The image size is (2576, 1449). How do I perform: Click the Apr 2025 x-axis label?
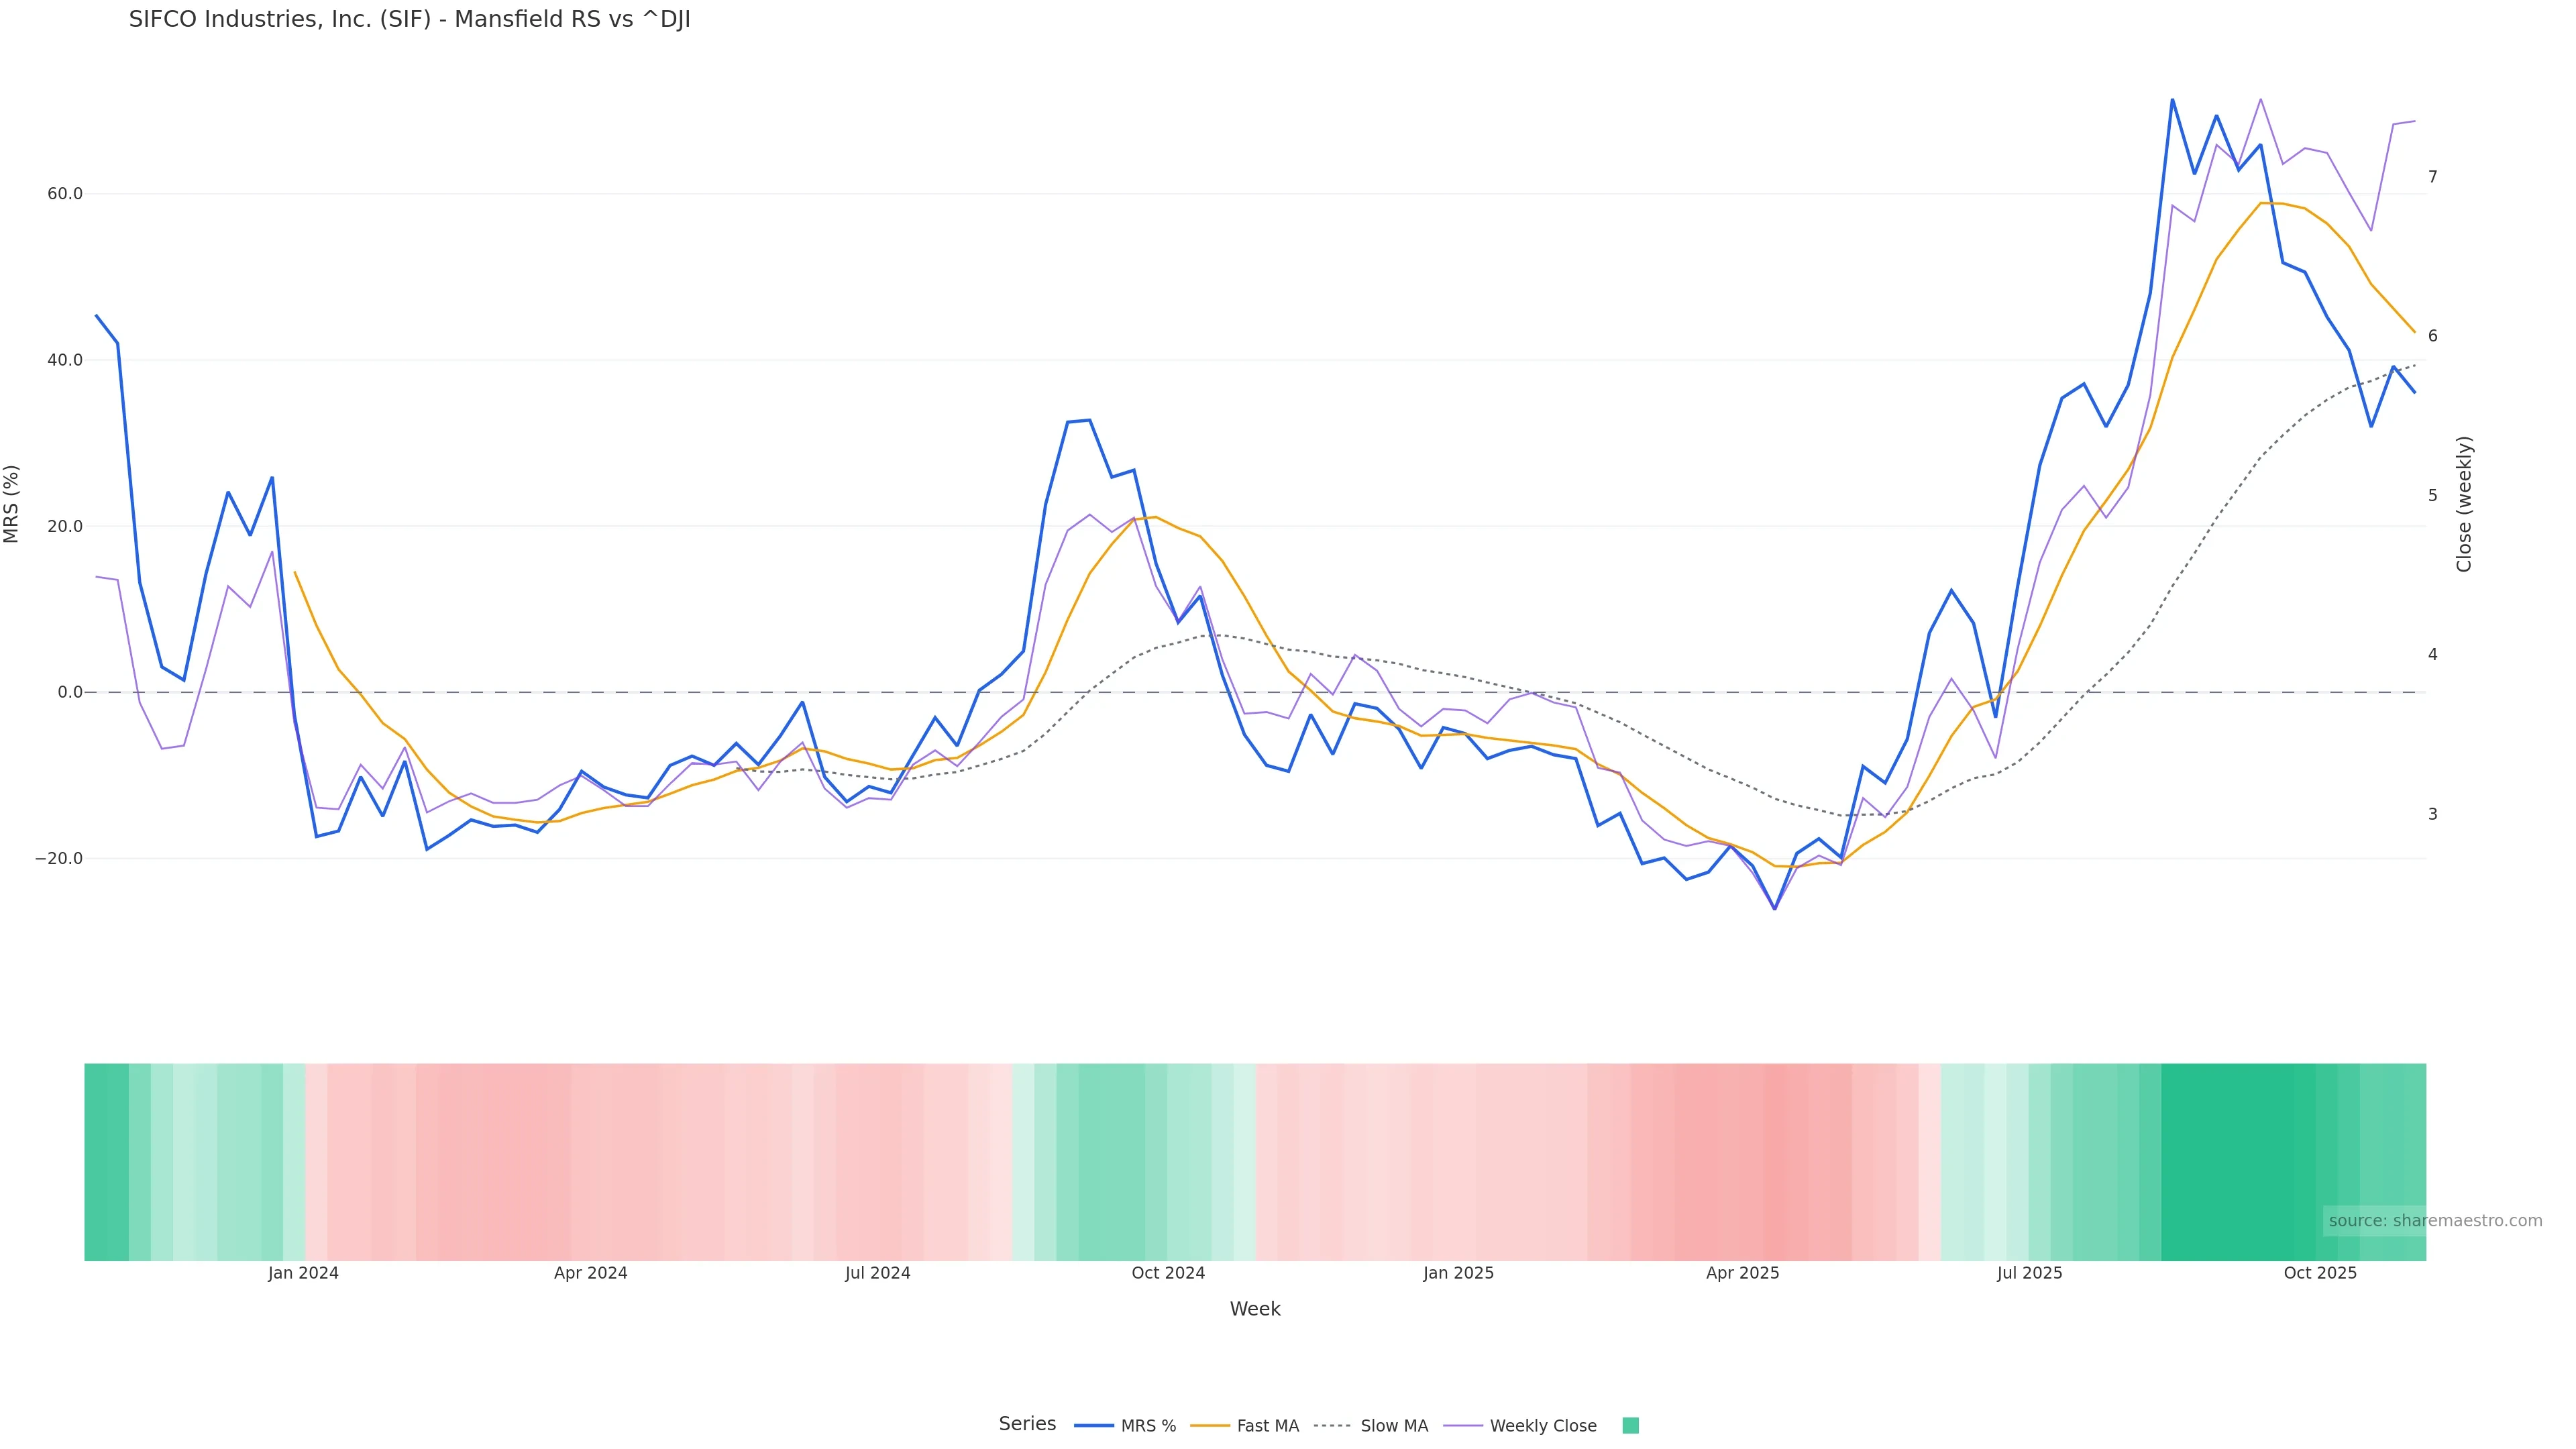1742,1273
